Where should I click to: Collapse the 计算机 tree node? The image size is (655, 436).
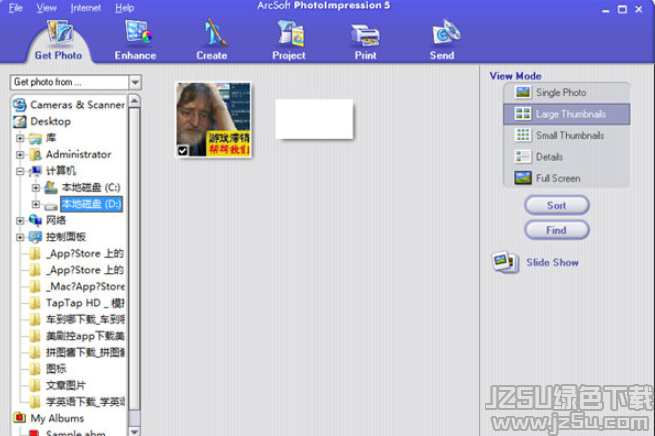[x=20, y=171]
